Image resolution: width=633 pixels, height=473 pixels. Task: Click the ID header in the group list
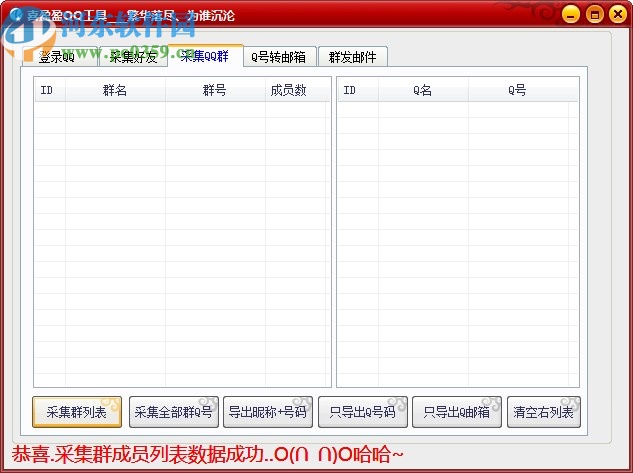(50, 90)
